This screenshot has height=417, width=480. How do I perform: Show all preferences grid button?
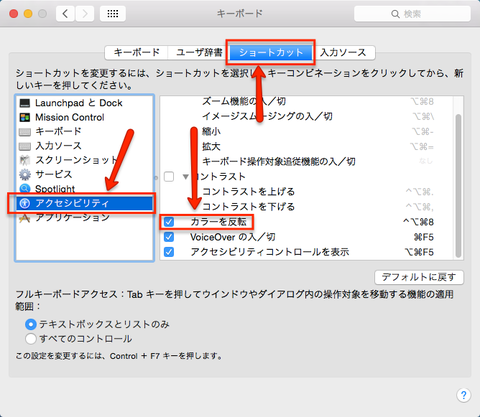113,14
